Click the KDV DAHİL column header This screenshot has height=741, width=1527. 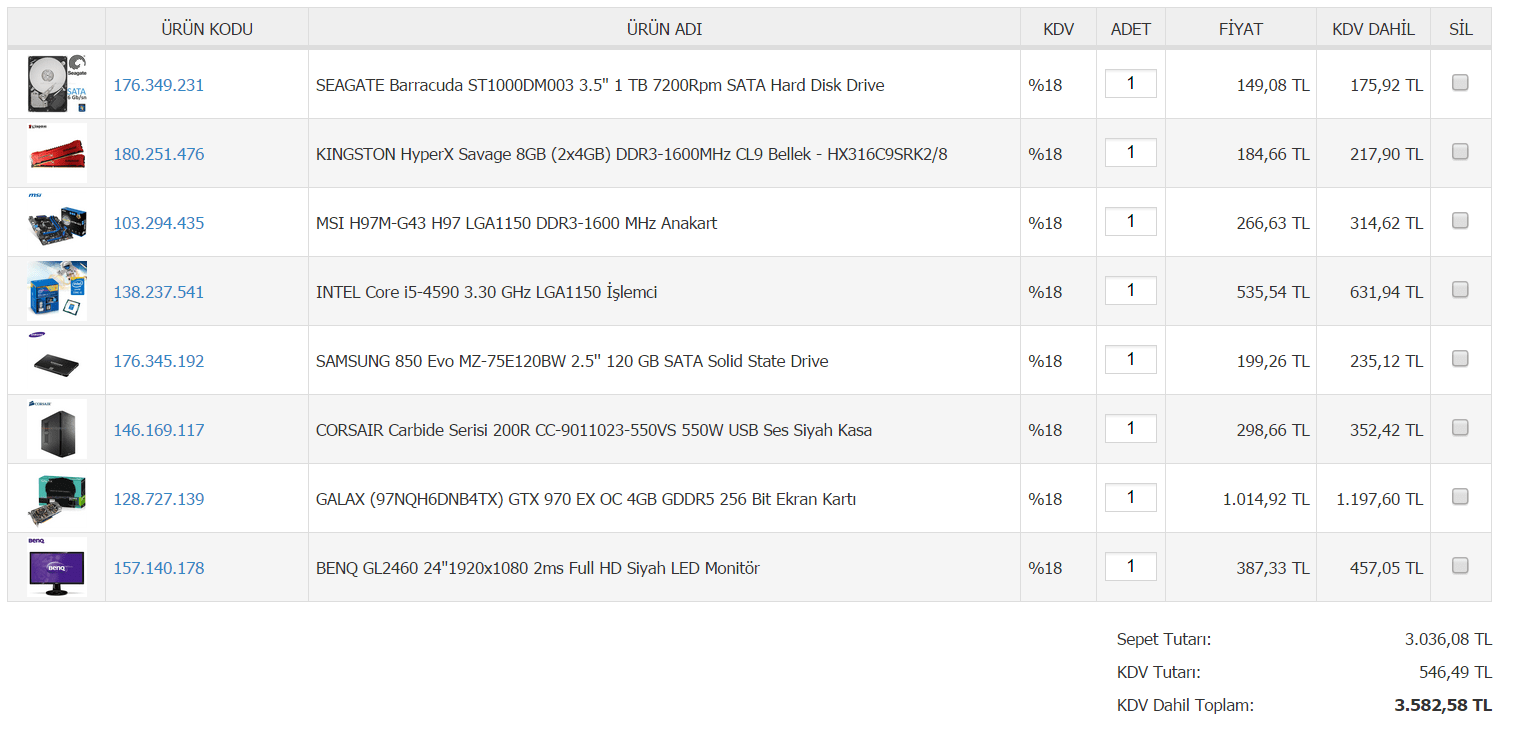1373,29
